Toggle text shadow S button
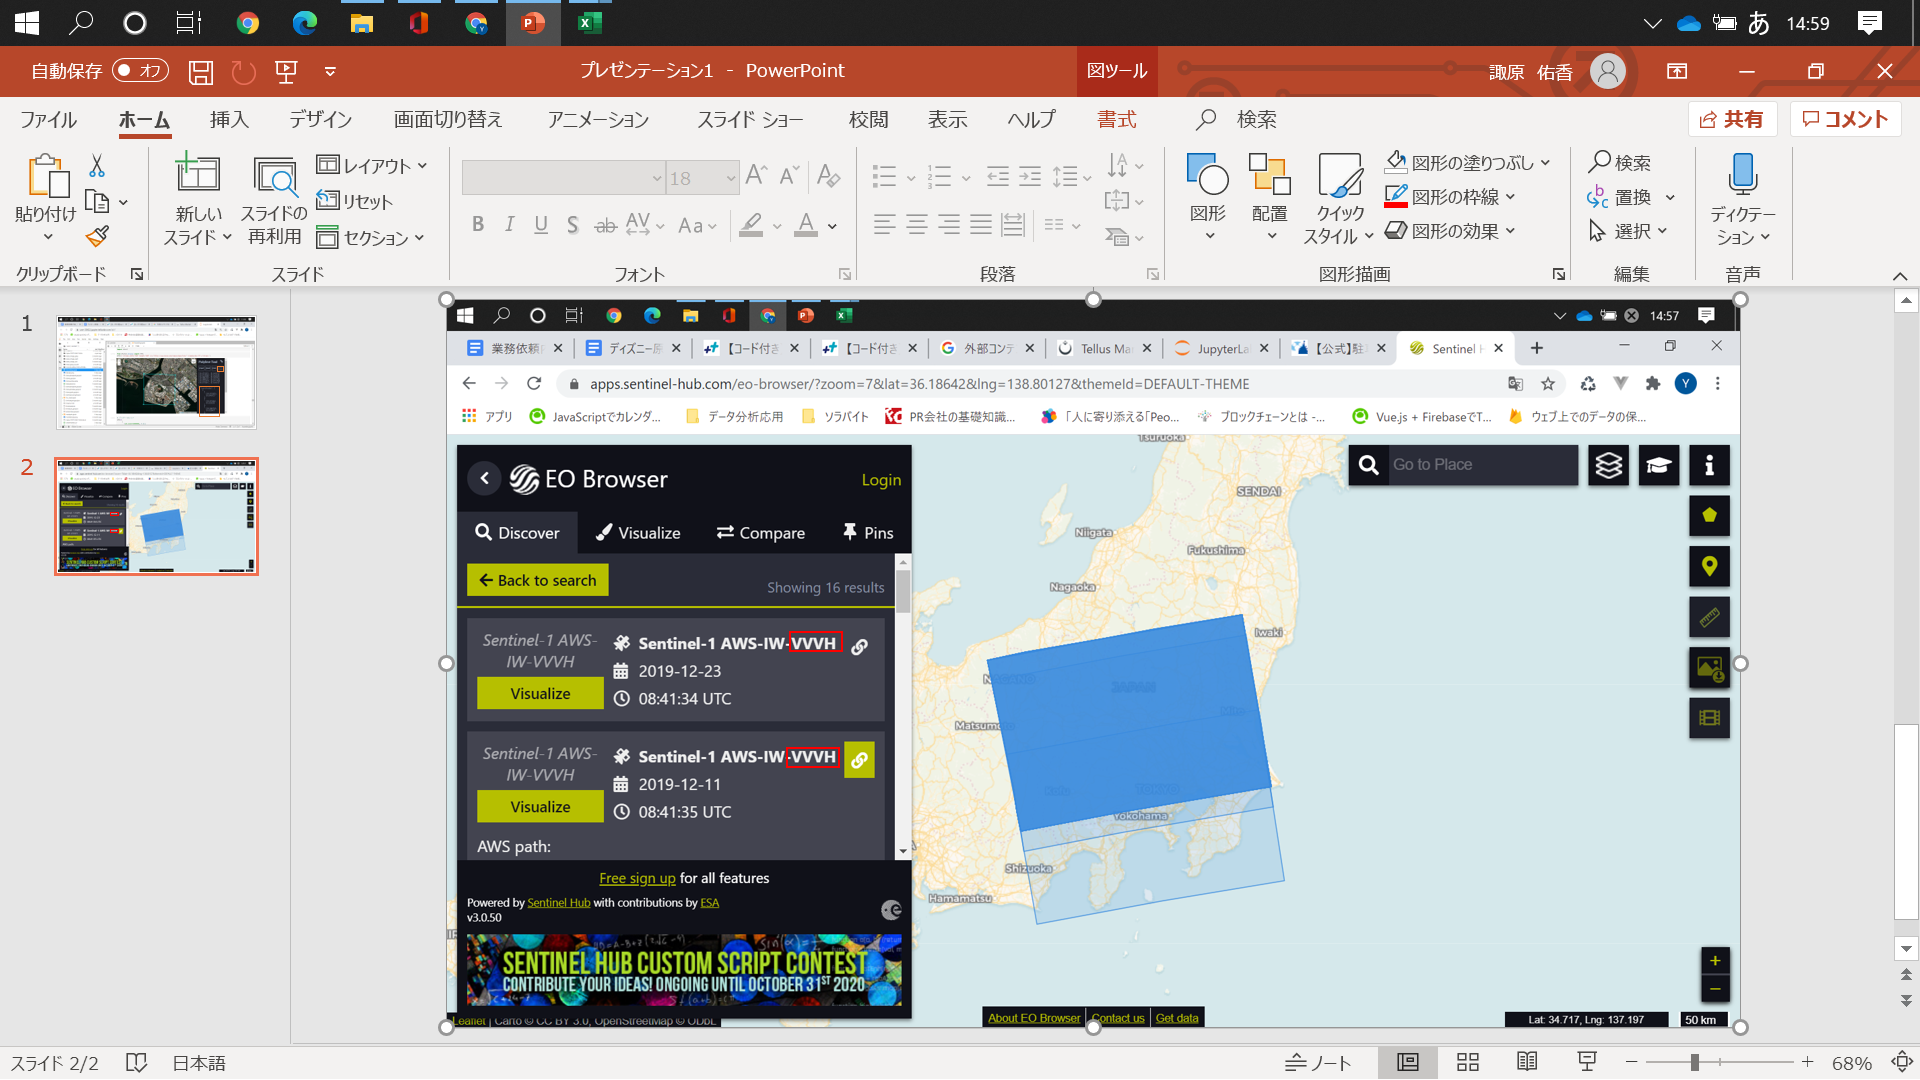 573,224
